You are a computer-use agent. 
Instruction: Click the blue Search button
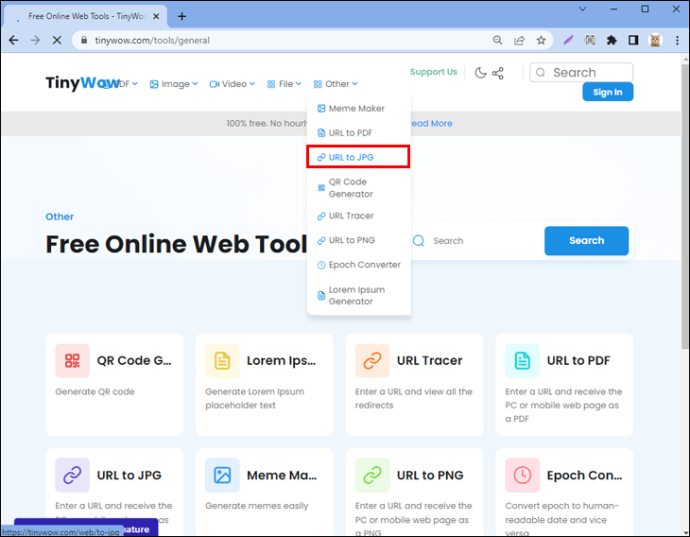(586, 241)
